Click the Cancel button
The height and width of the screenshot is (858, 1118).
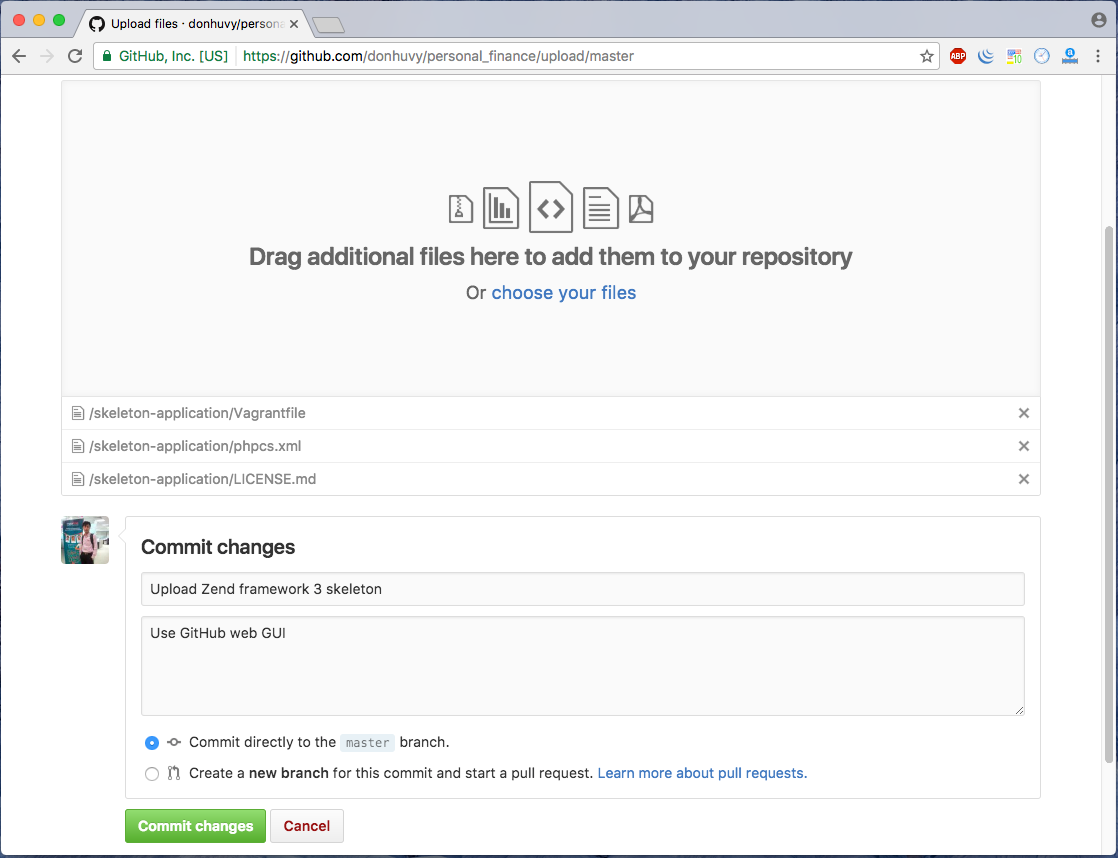307,826
